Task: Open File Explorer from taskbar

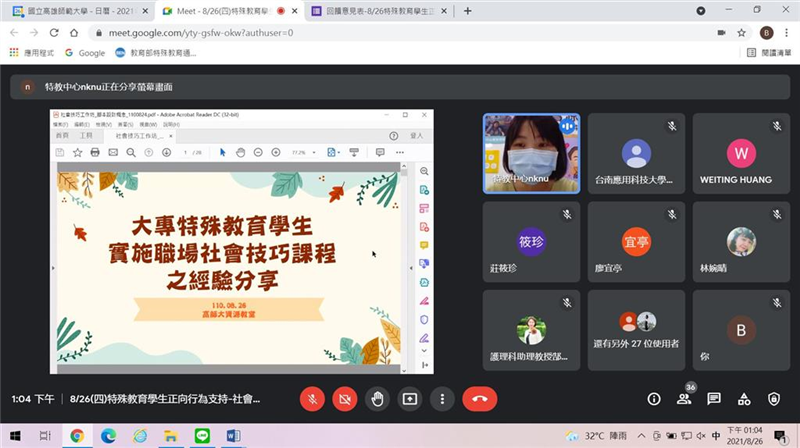Action: point(170,436)
